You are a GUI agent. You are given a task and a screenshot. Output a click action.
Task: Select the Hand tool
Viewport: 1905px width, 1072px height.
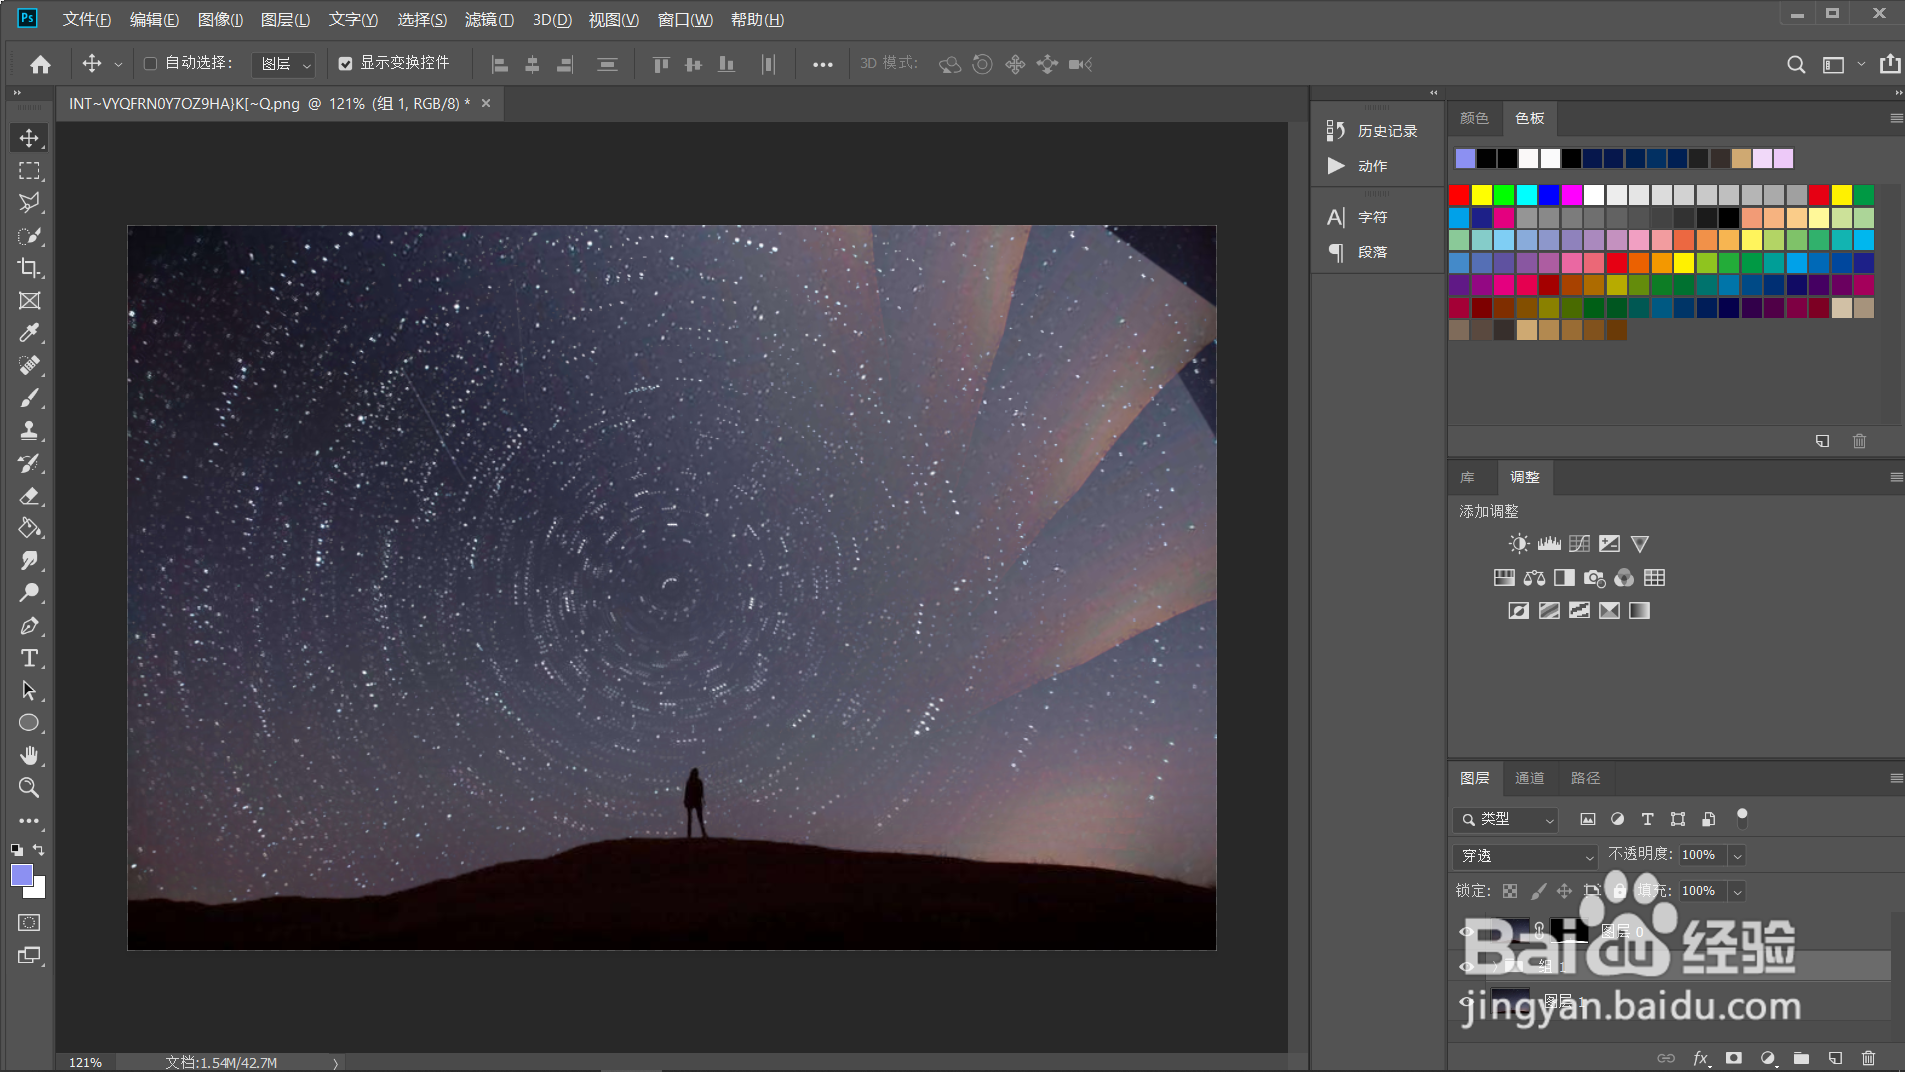[x=29, y=756]
